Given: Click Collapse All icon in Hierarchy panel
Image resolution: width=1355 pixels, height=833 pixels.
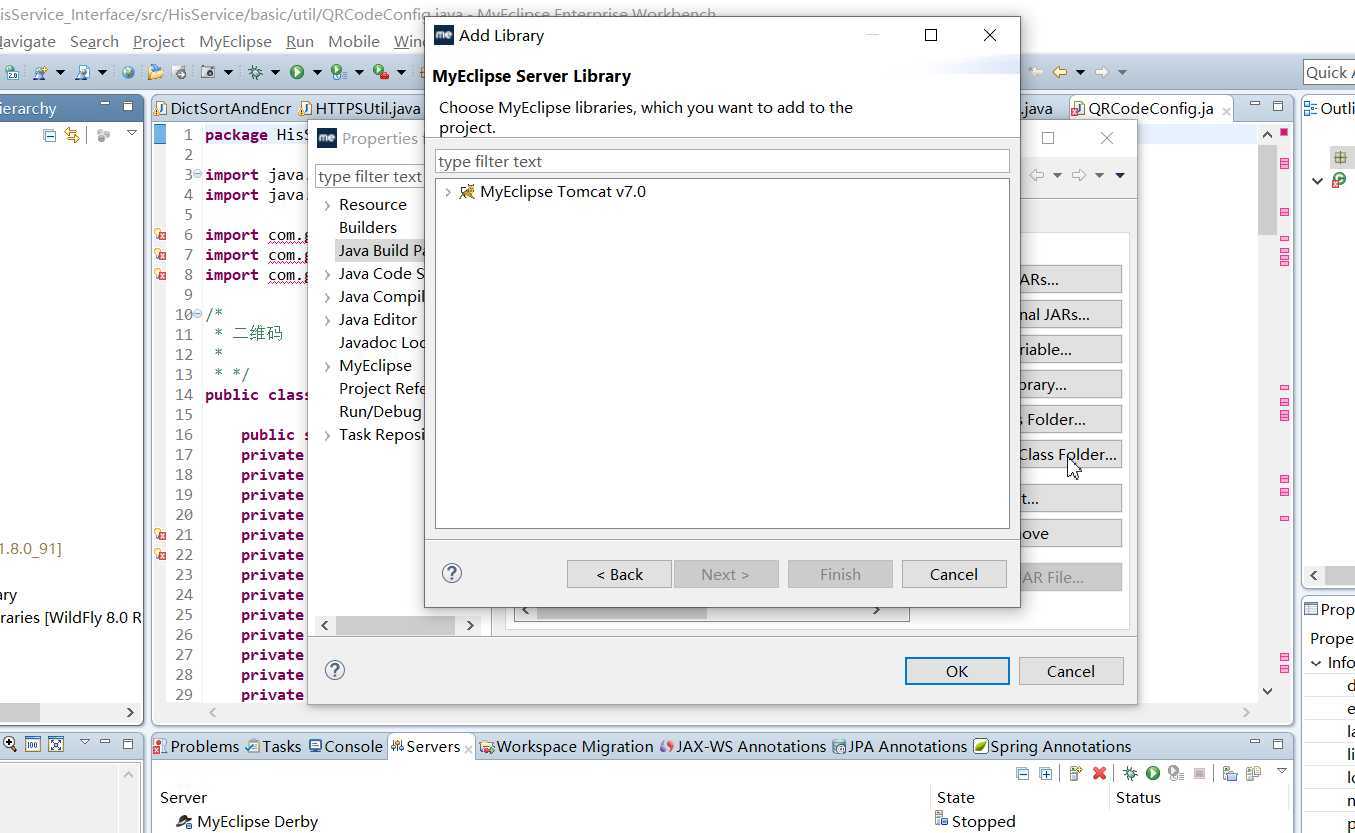Looking at the screenshot, I should [x=49, y=135].
